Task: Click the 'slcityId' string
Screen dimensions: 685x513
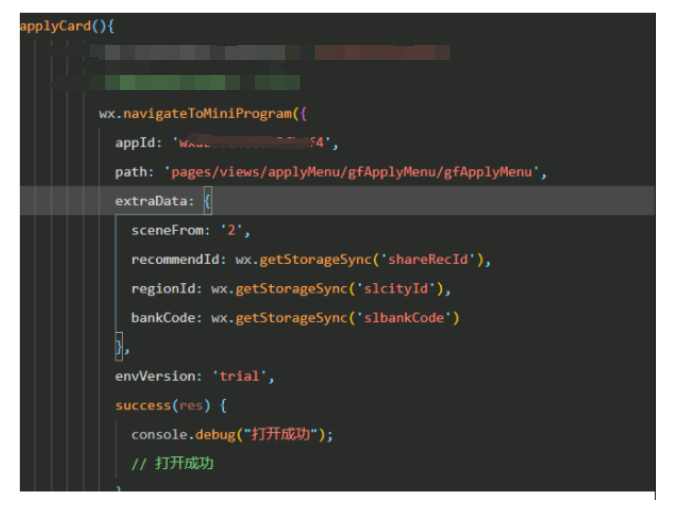Action: (x=396, y=289)
